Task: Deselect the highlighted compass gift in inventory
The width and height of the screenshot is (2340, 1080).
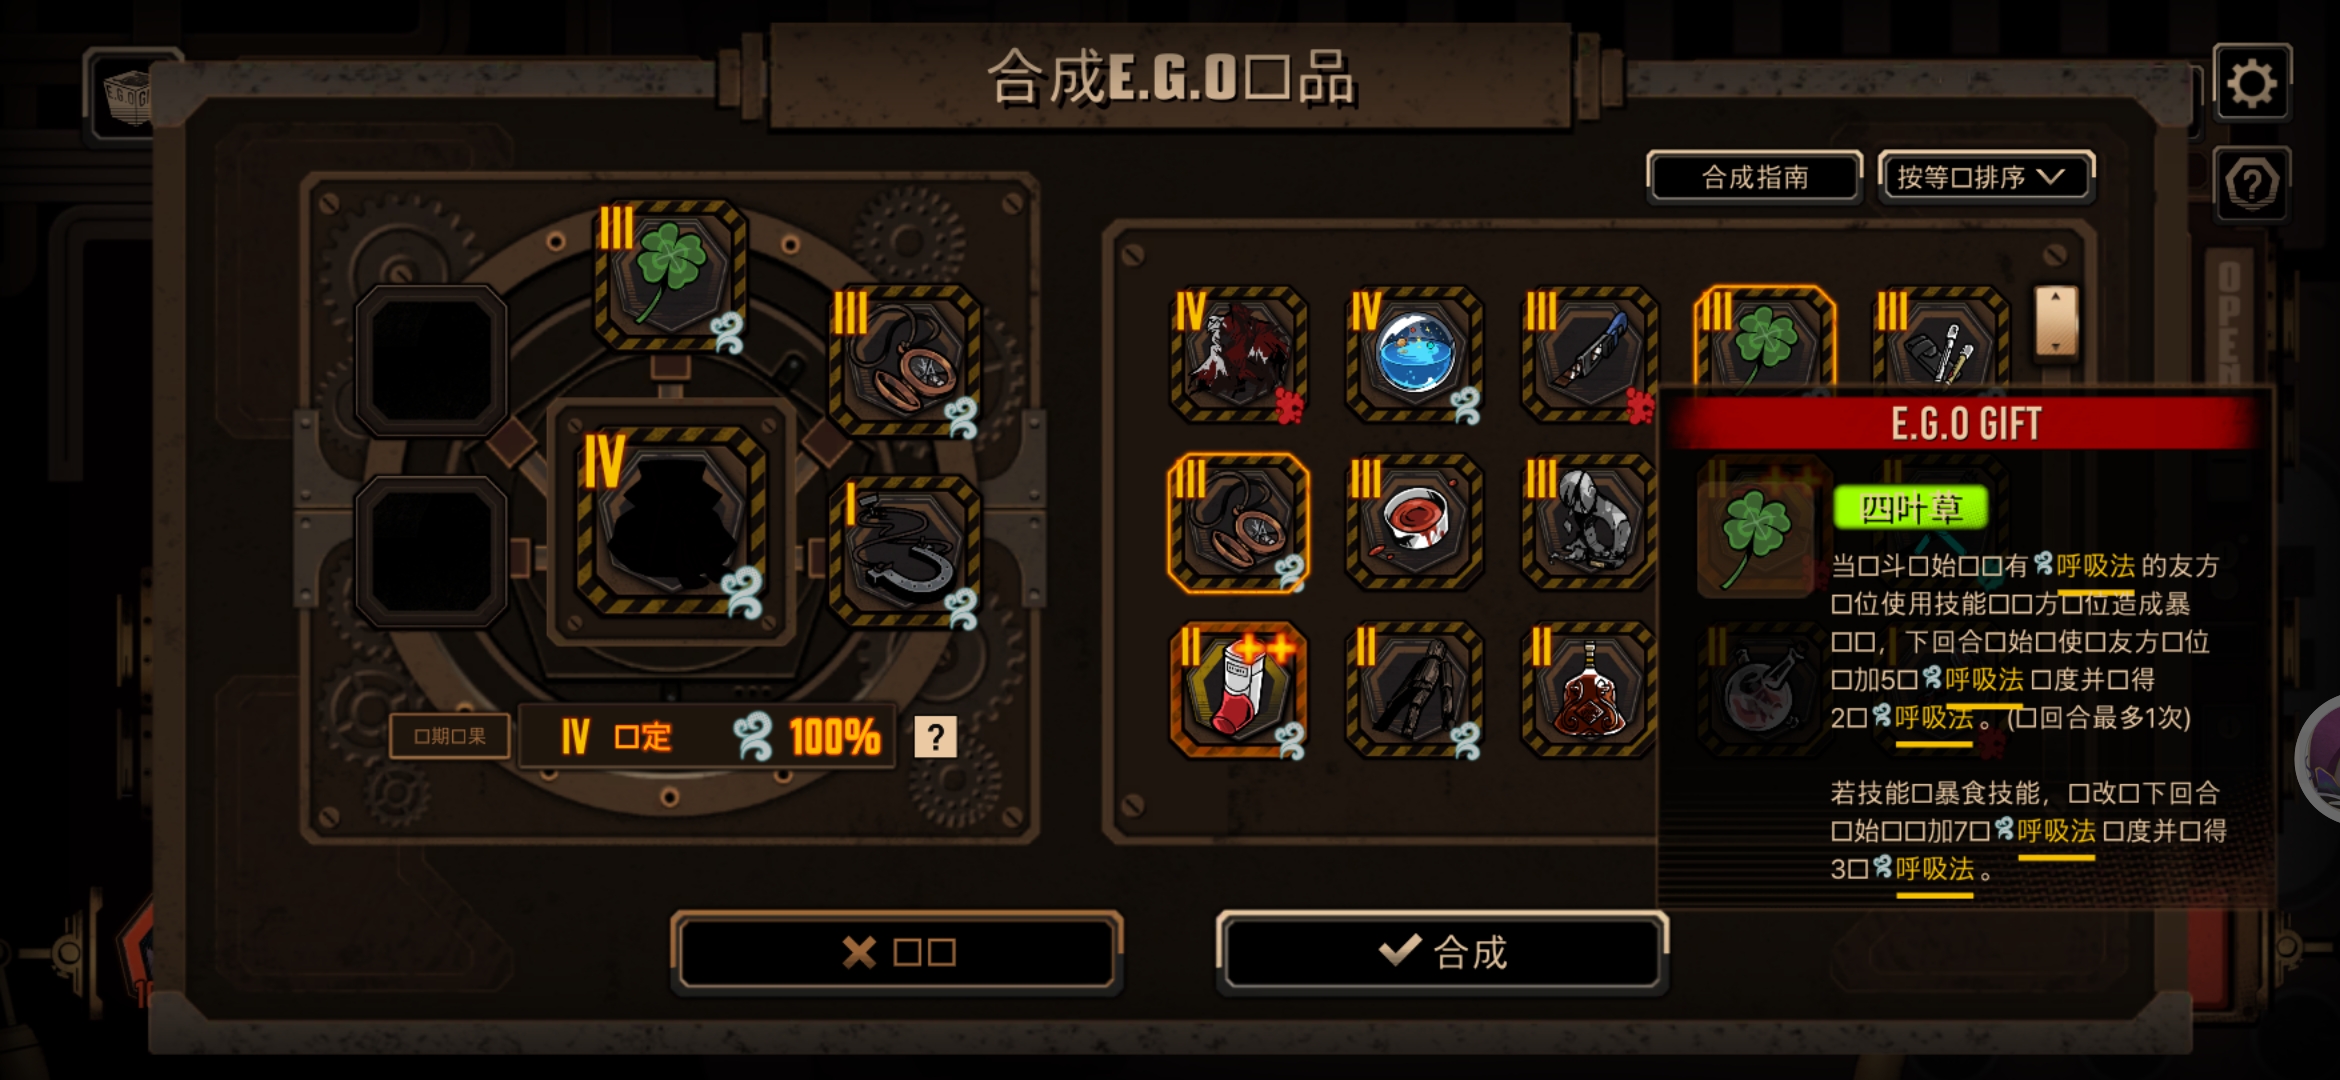Action: pos(1238,522)
